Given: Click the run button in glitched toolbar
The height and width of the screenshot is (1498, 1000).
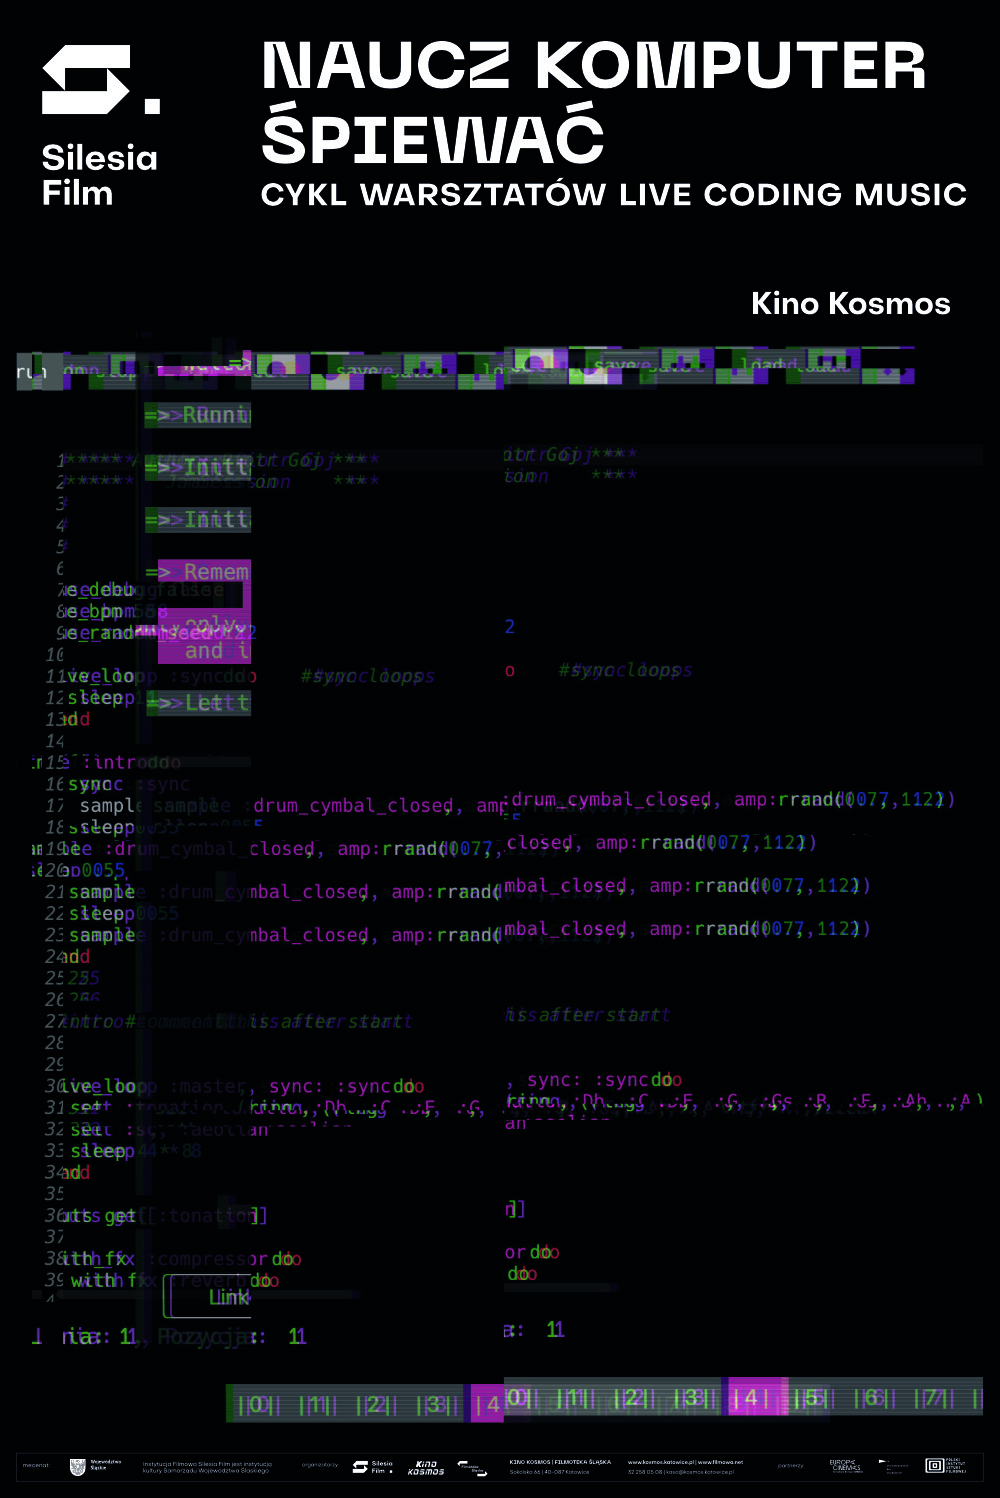Looking at the screenshot, I should pyautogui.click(x=32, y=372).
